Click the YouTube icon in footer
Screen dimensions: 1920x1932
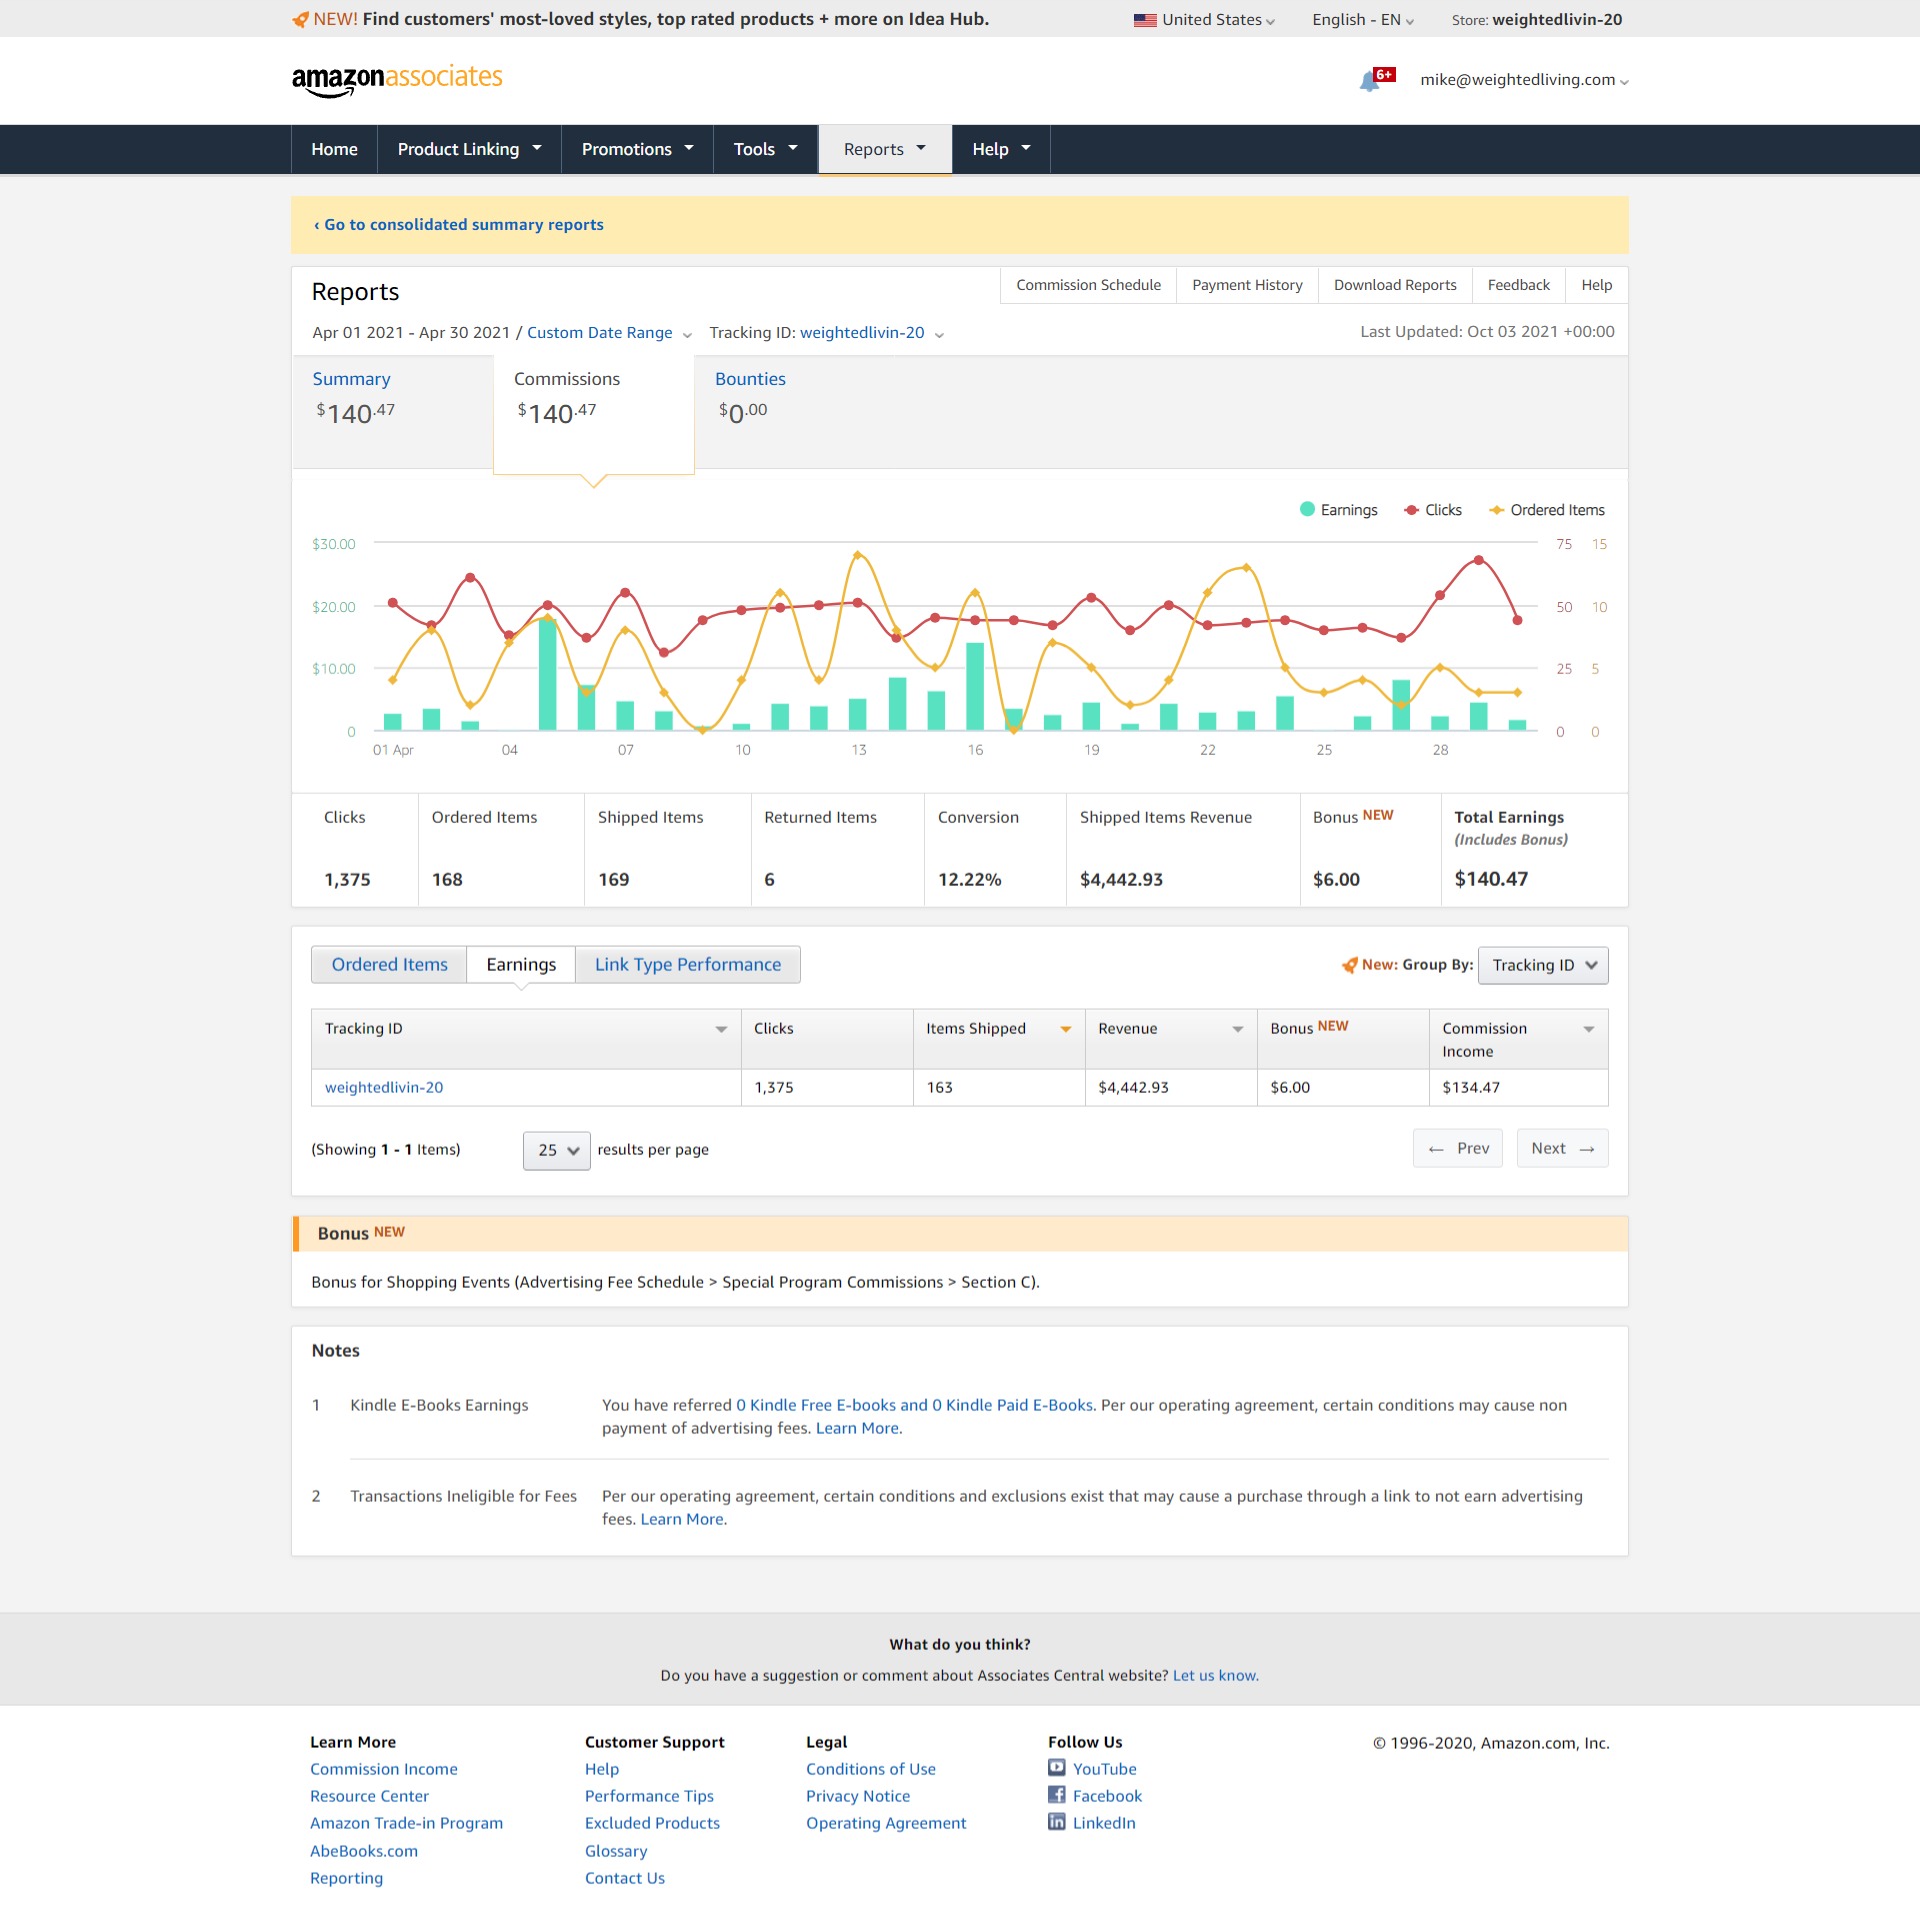tap(1057, 1767)
